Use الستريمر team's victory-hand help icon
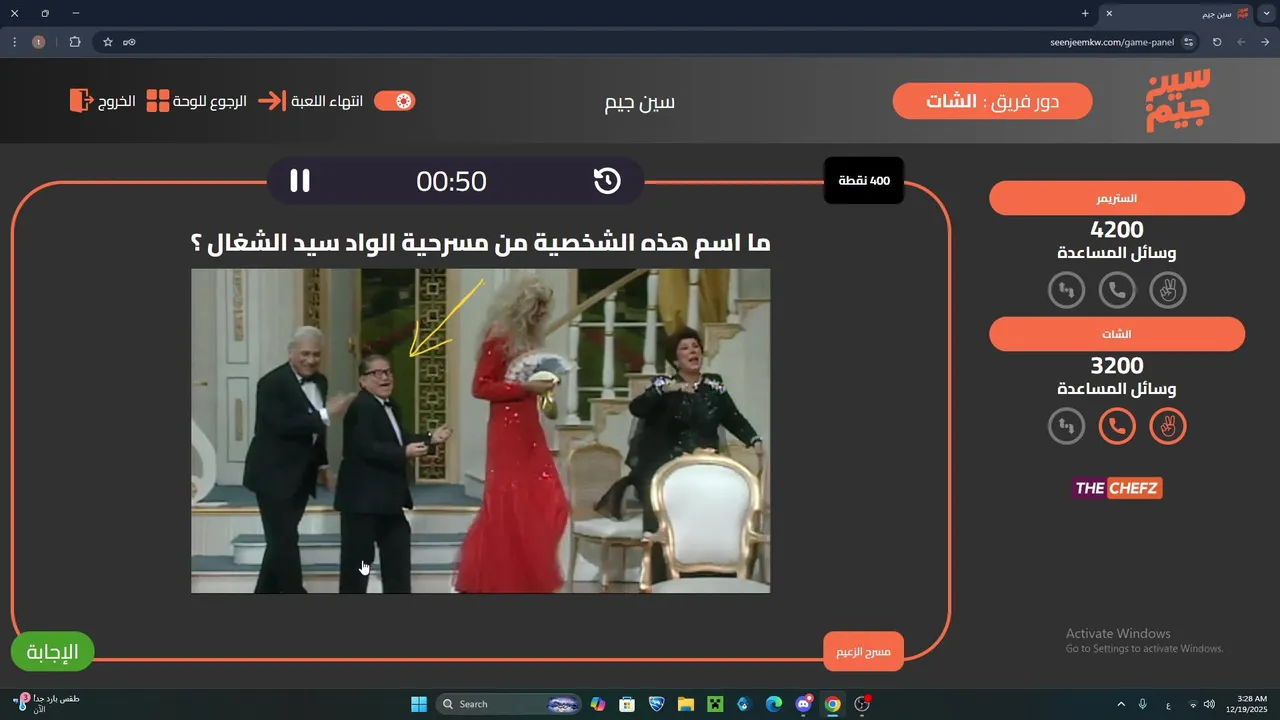The image size is (1280, 720). click(1167, 291)
